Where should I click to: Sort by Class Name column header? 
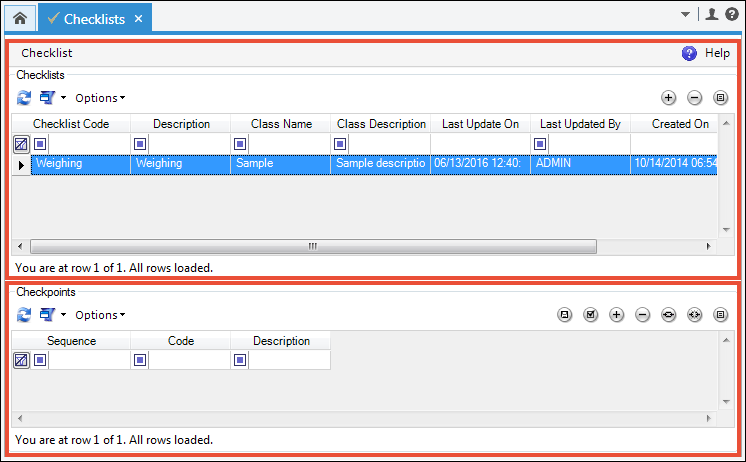281,124
